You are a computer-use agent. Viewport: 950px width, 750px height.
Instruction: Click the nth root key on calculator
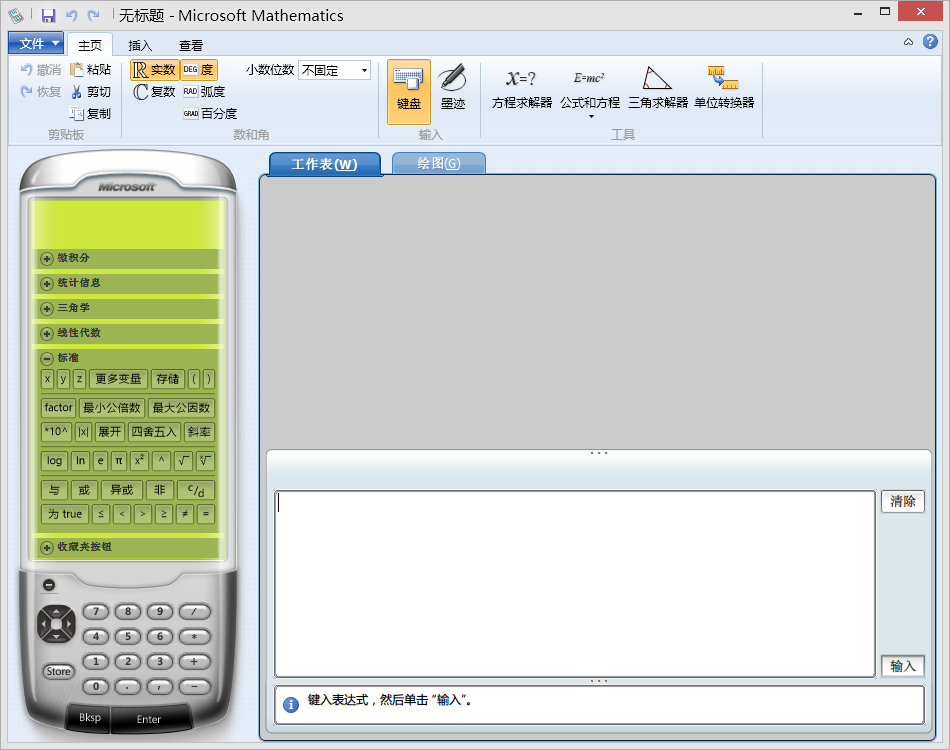pyautogui.click(x=205, y=461)
